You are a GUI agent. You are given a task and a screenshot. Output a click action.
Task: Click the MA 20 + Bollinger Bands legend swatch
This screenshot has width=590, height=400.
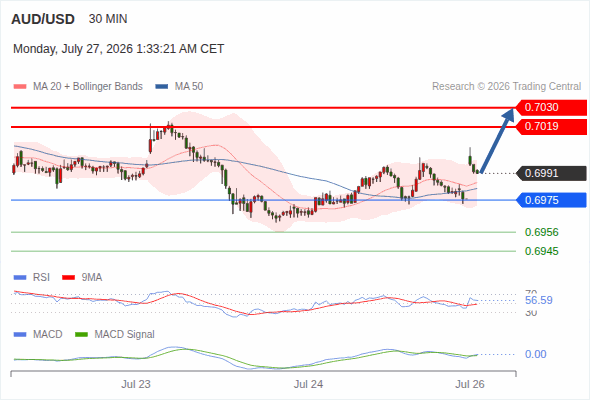click(20, 87)
